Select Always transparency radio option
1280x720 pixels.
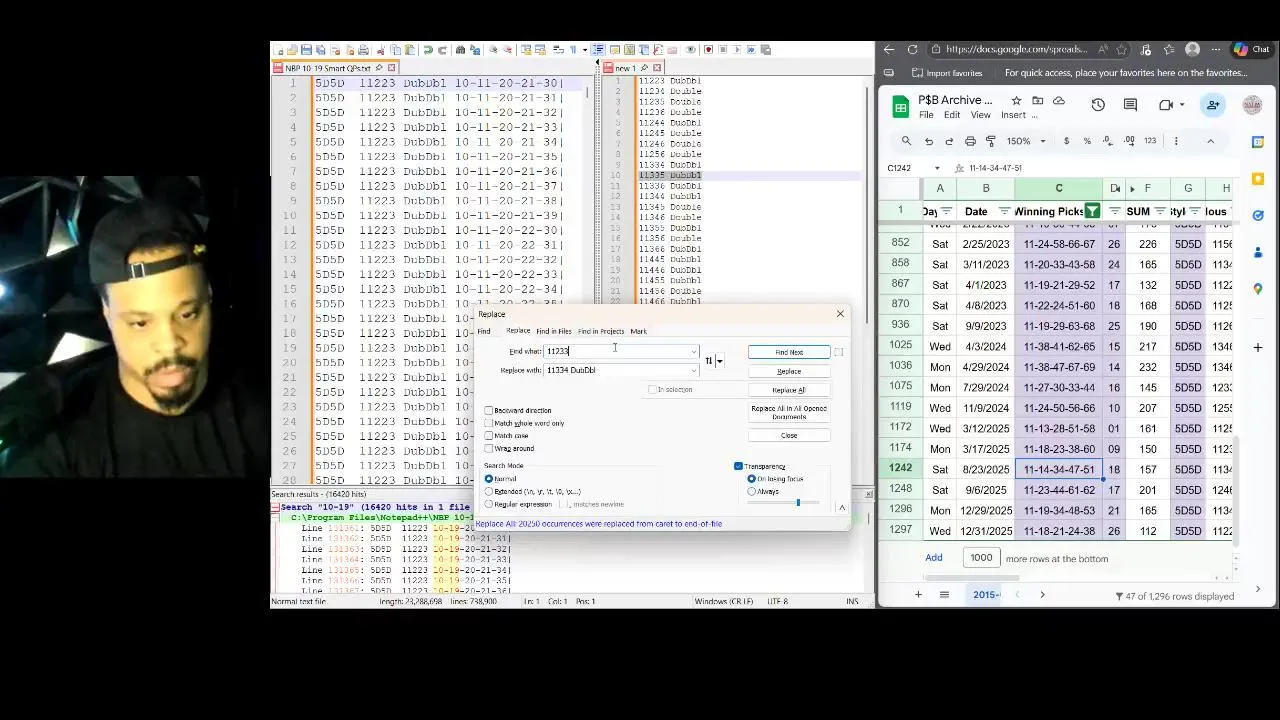(x=752, y=492)
